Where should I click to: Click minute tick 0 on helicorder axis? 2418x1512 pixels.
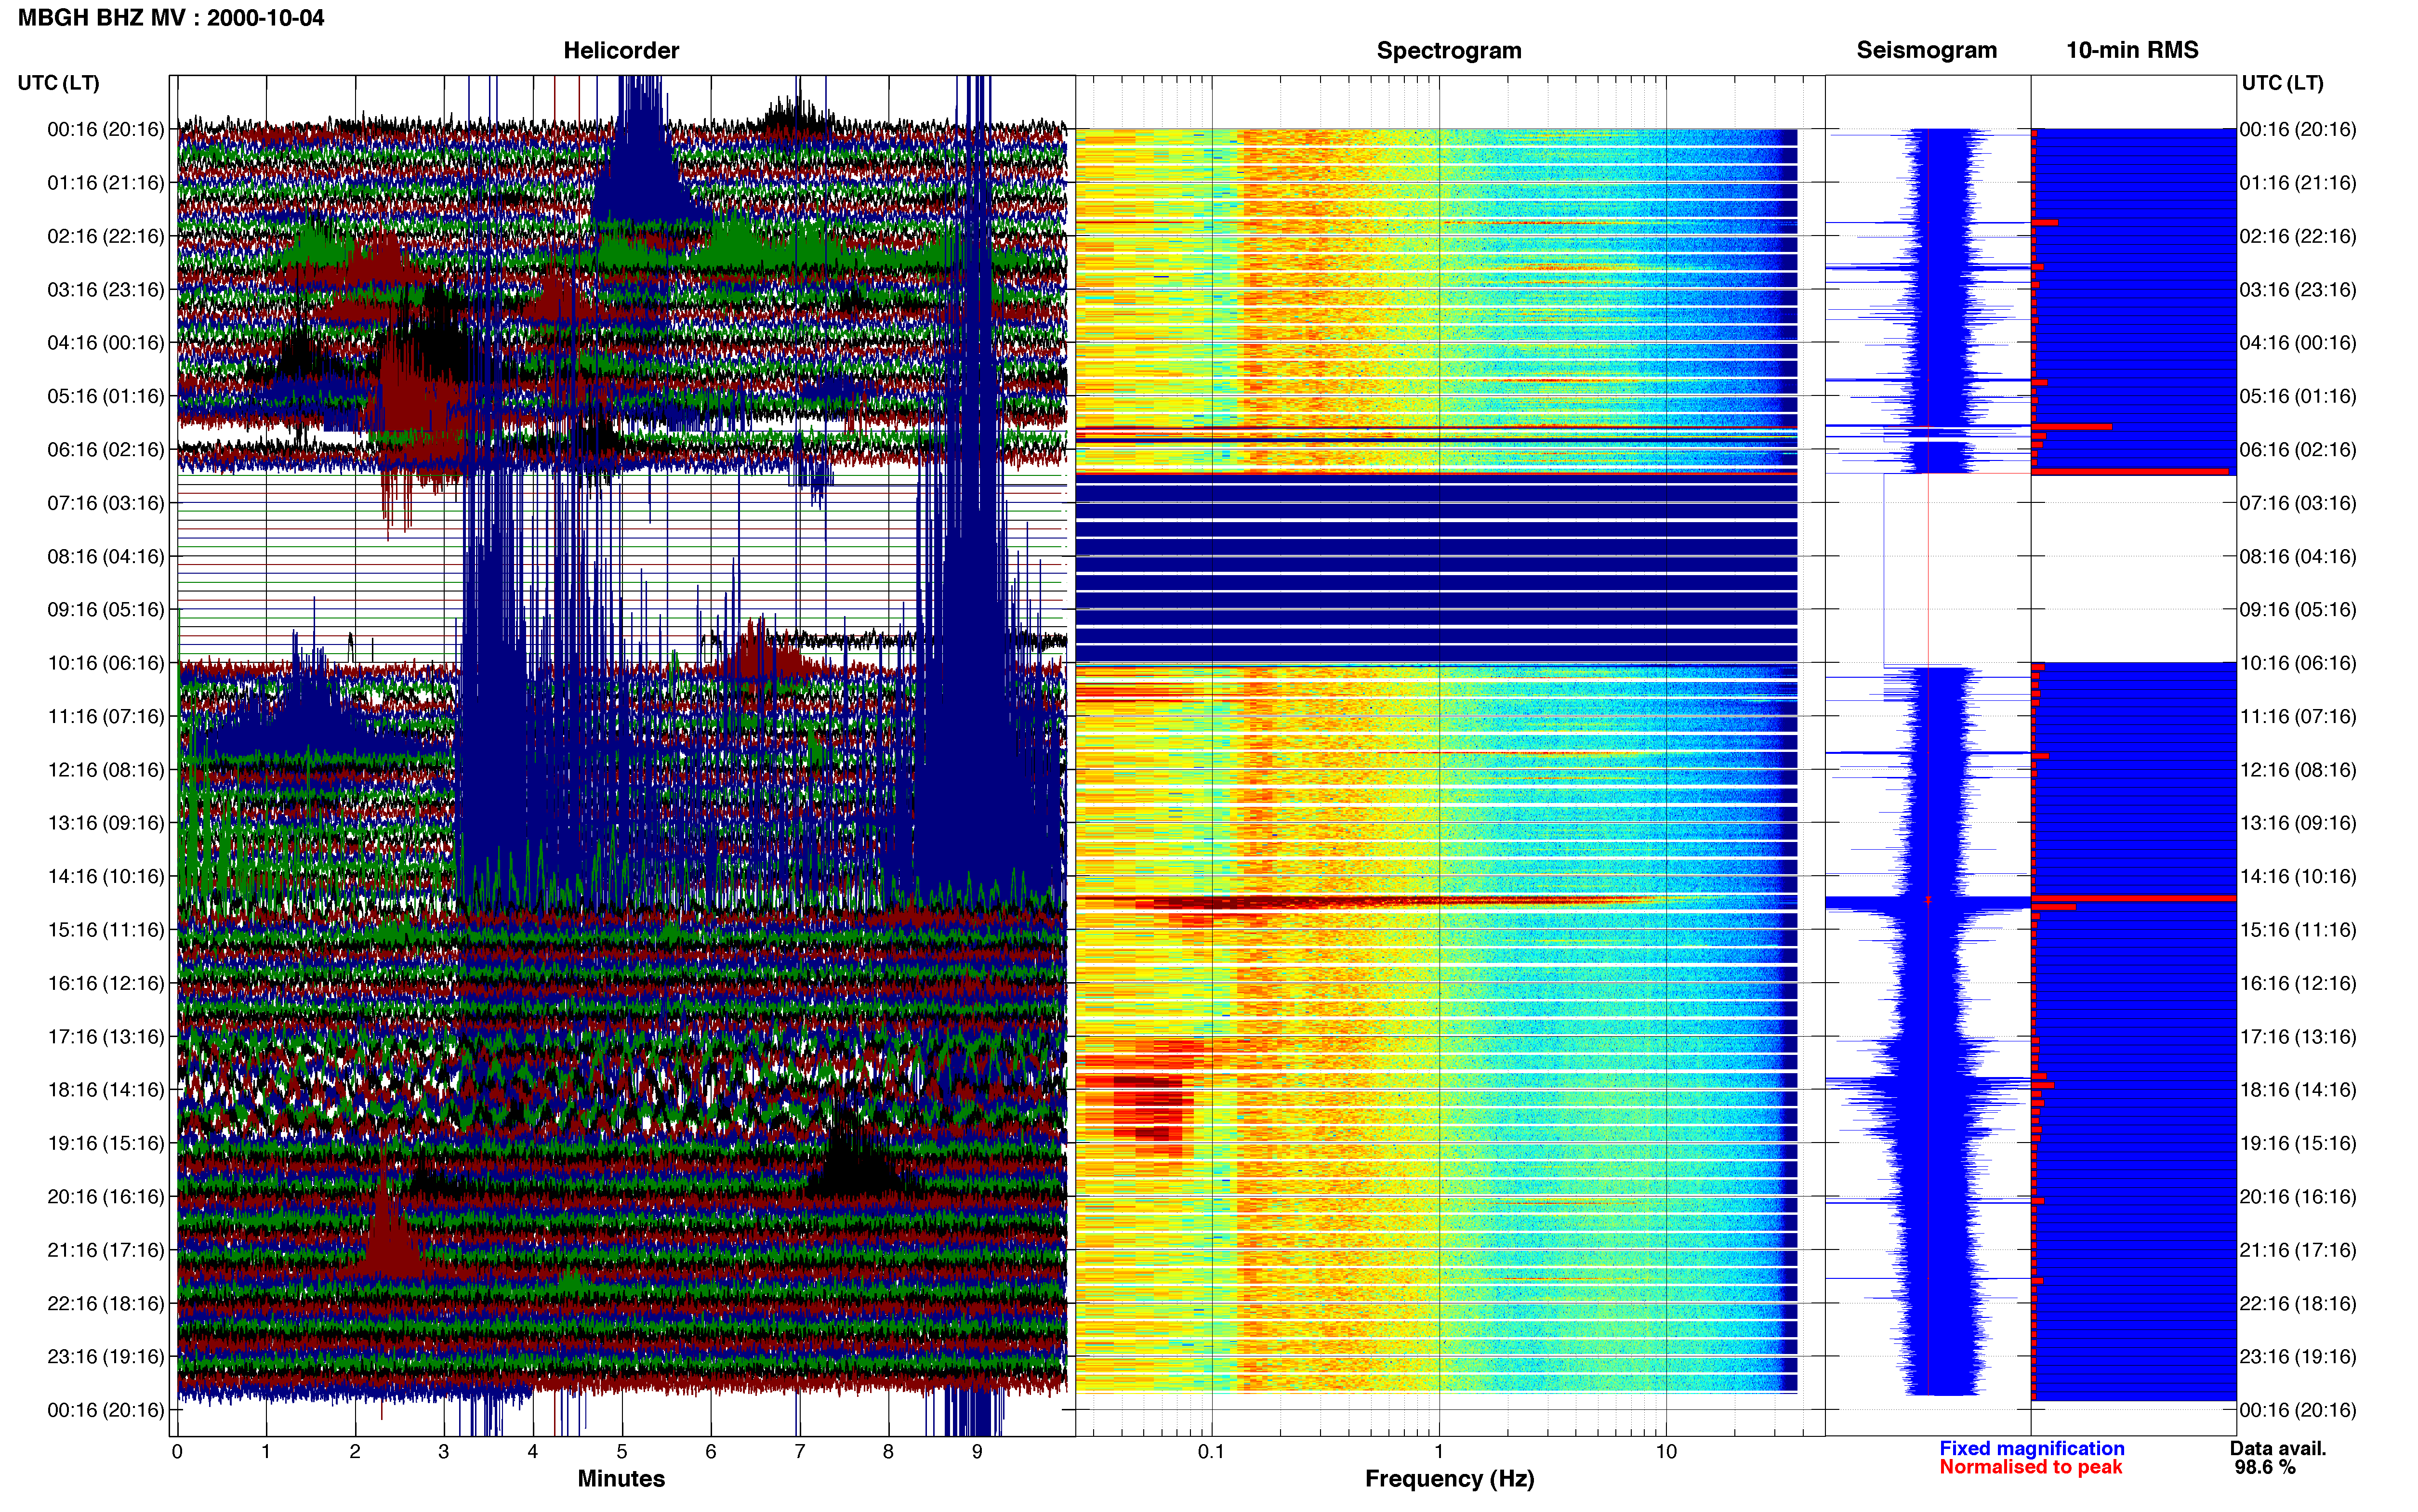point(177,1452)
